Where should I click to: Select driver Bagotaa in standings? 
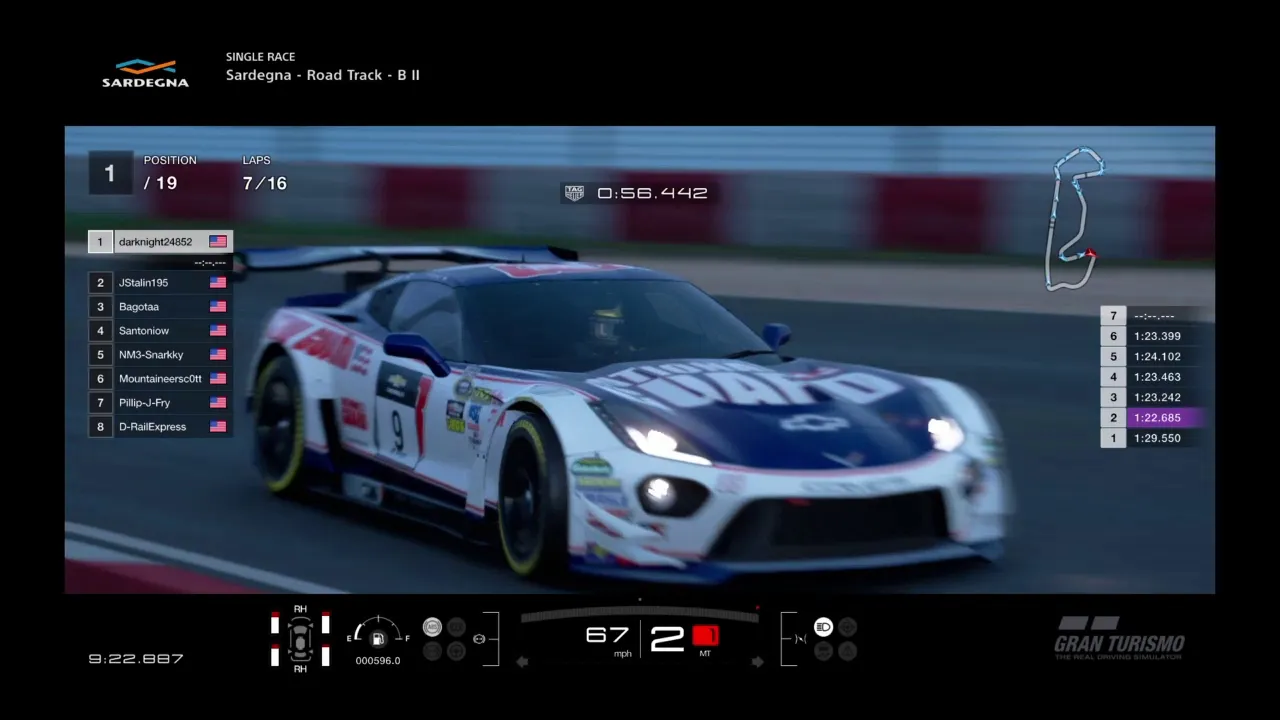[x=160, y=307]
